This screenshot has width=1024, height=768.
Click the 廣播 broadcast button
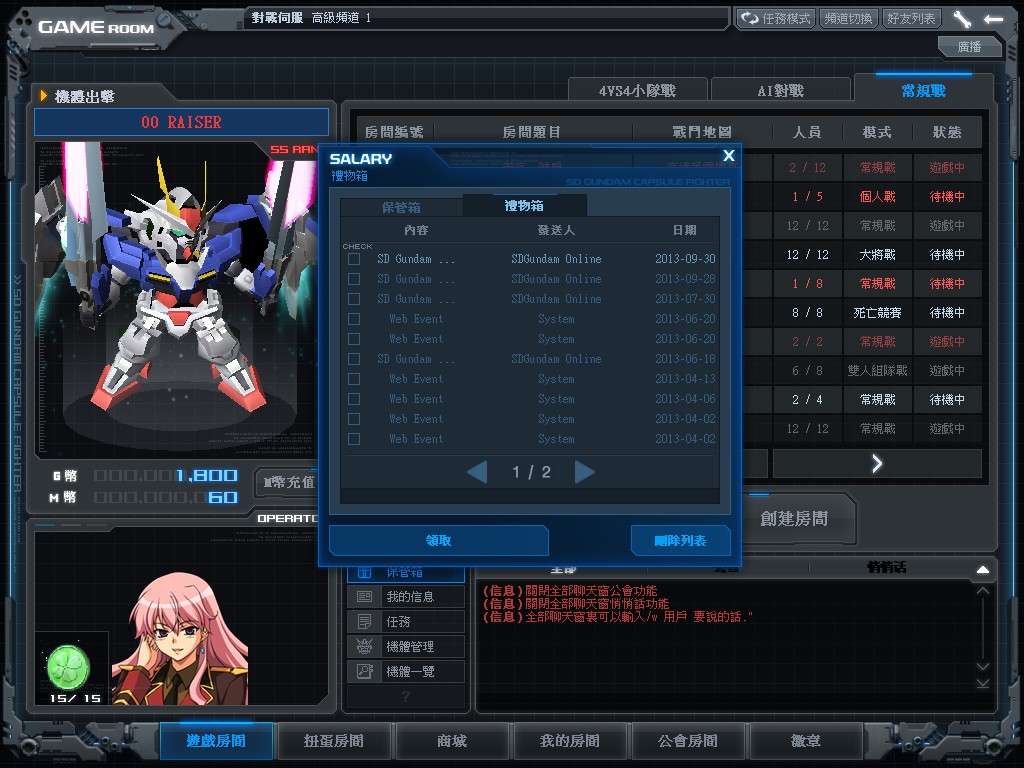969,46
